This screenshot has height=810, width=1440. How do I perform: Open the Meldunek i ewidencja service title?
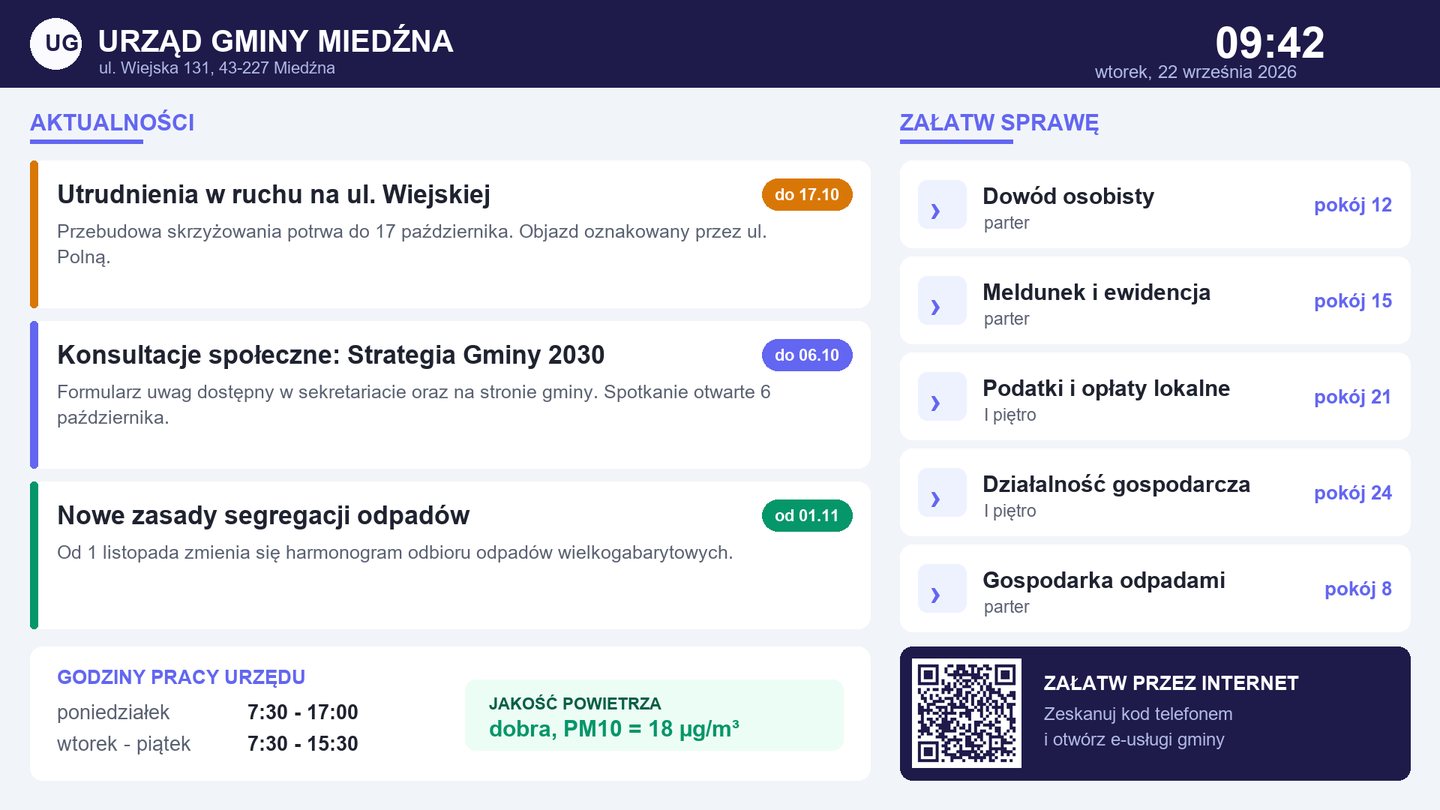coord(1096,292)
